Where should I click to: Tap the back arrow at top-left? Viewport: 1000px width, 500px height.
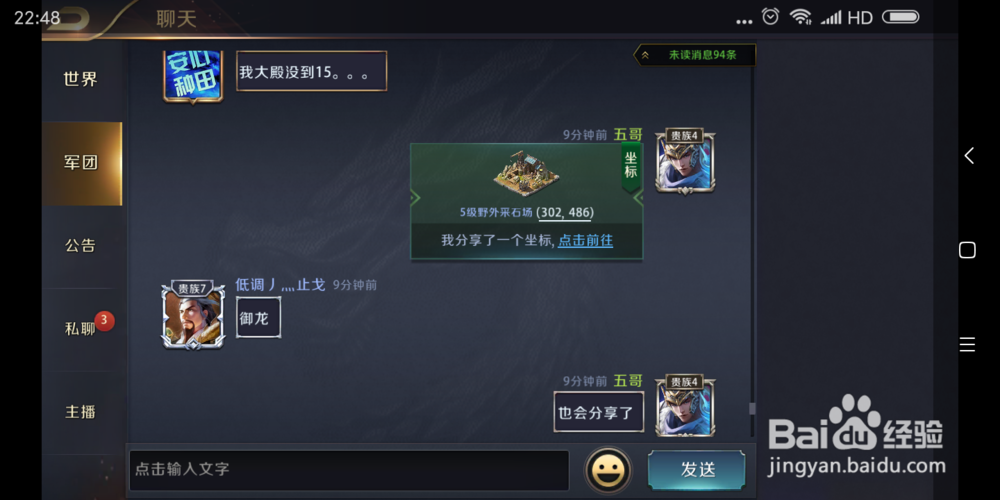click(x=74, y=18)
